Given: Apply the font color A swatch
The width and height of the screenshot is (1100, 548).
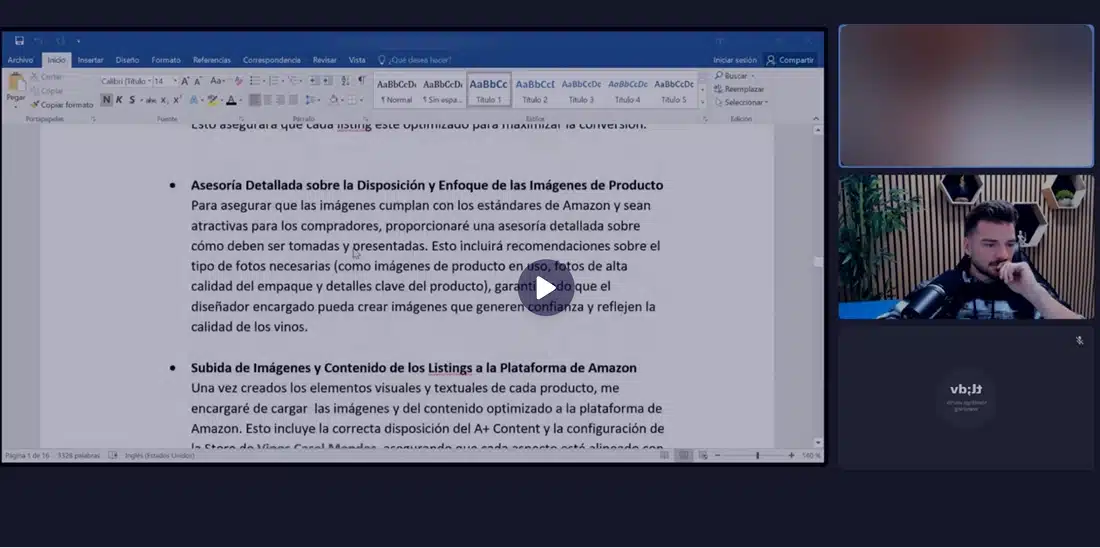Looking at the screenshot, I should [231, 100].
